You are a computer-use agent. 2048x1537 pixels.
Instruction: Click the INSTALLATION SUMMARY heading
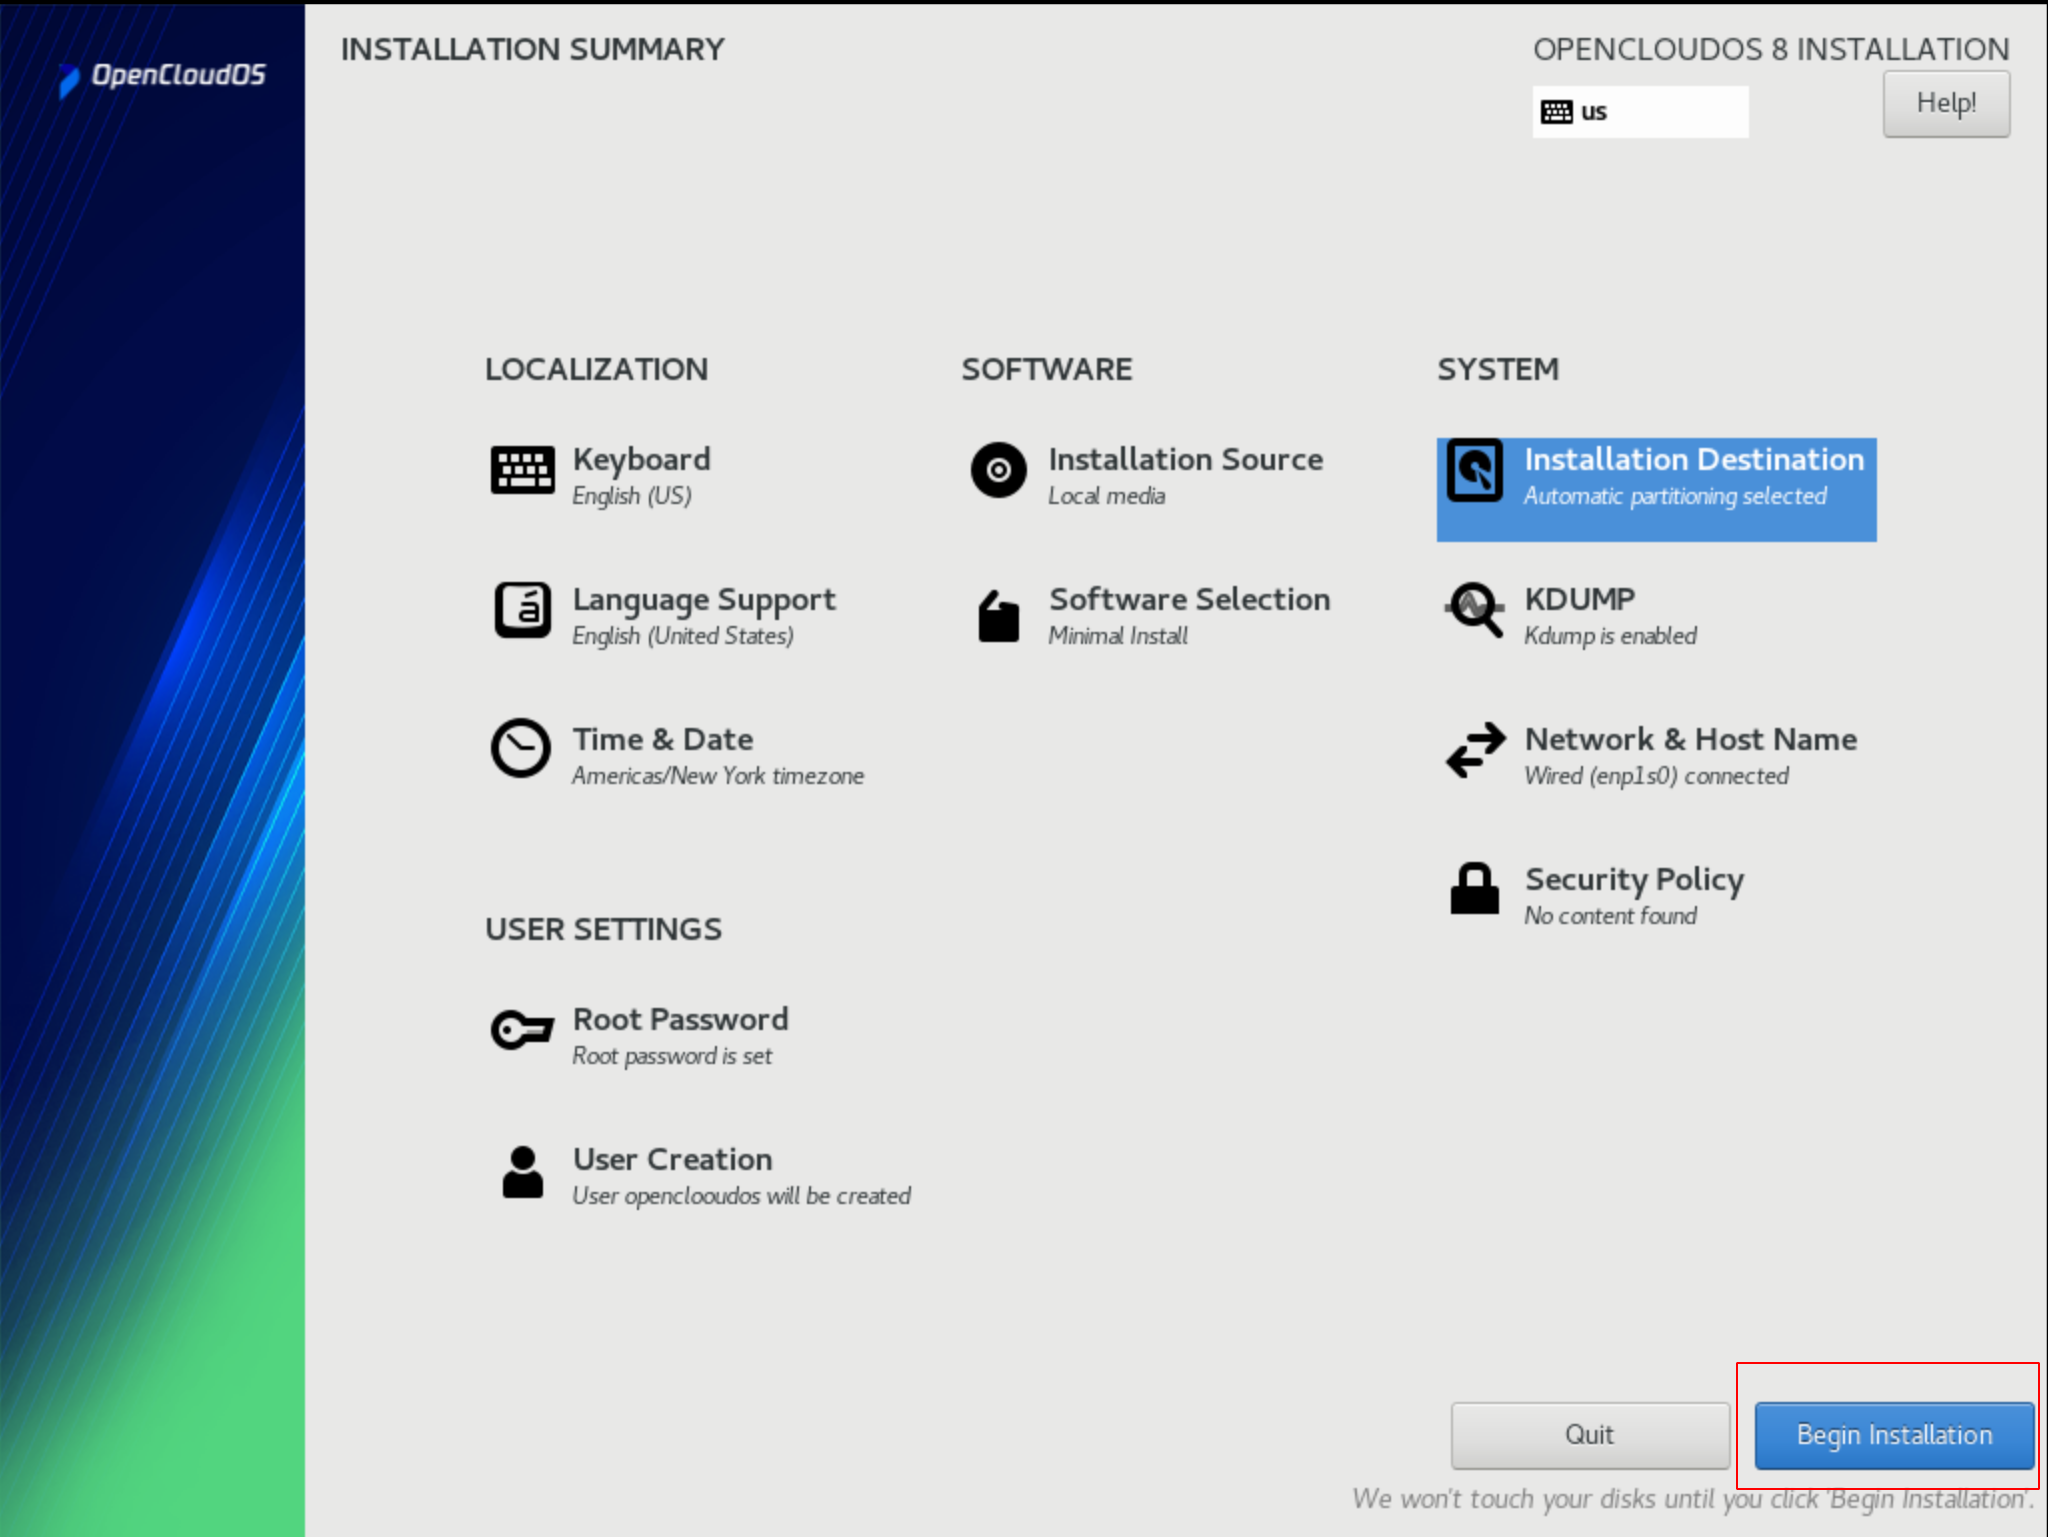pyautogui.click(x=533, y=49)
